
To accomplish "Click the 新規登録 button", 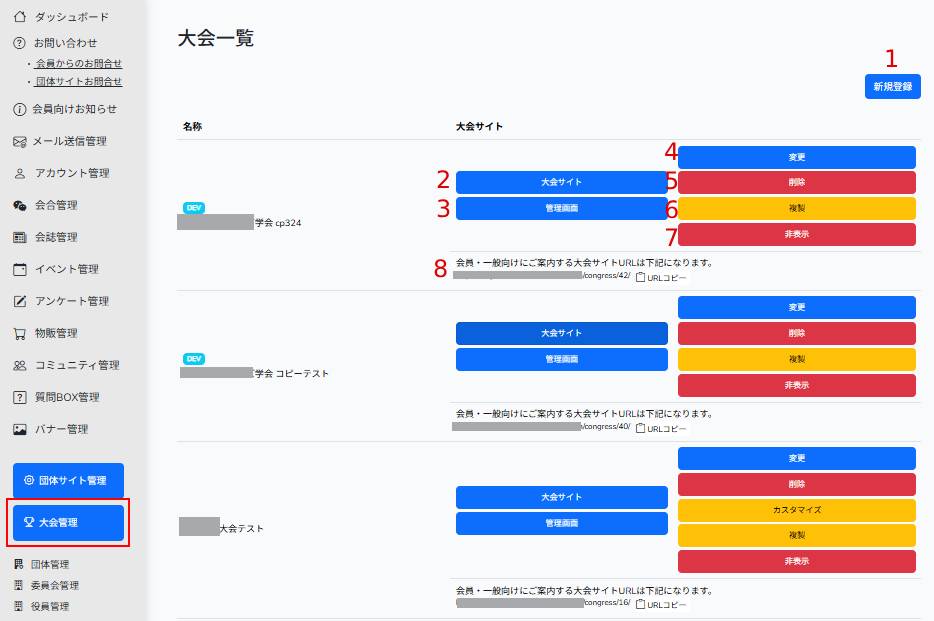I will coord(892,87).
